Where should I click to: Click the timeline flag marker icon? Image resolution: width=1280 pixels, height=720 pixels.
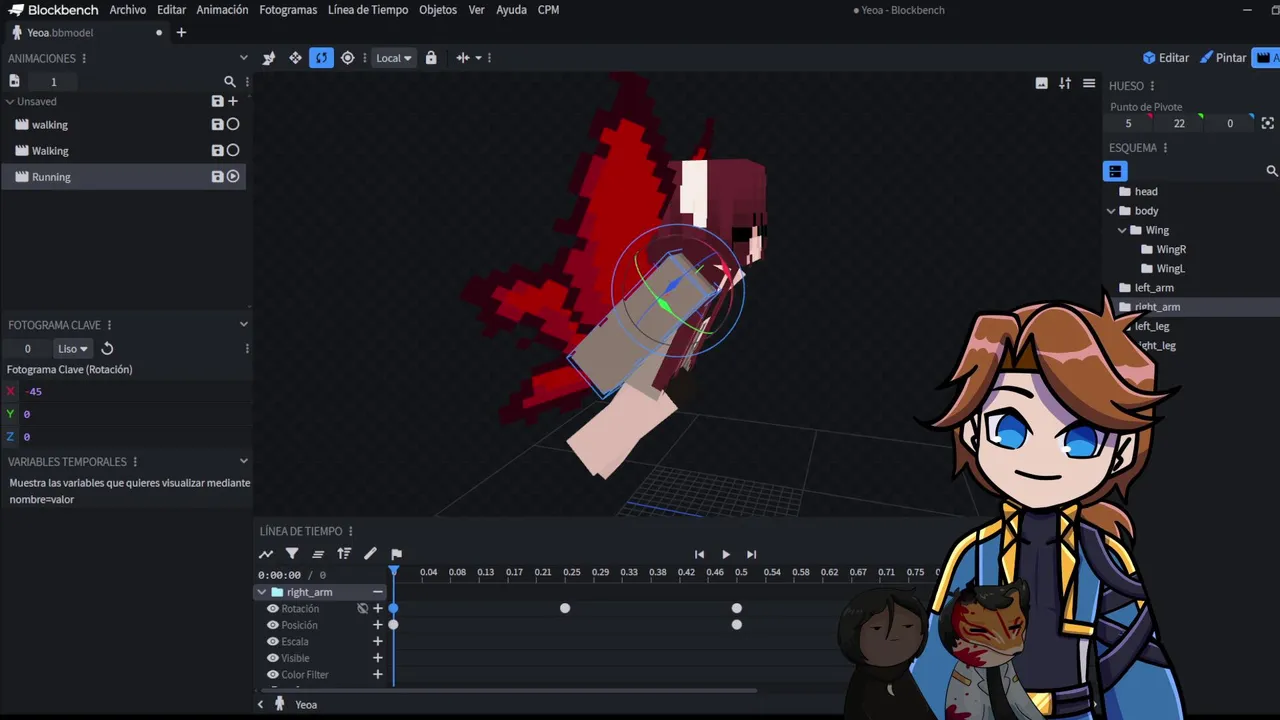(396, 554)
